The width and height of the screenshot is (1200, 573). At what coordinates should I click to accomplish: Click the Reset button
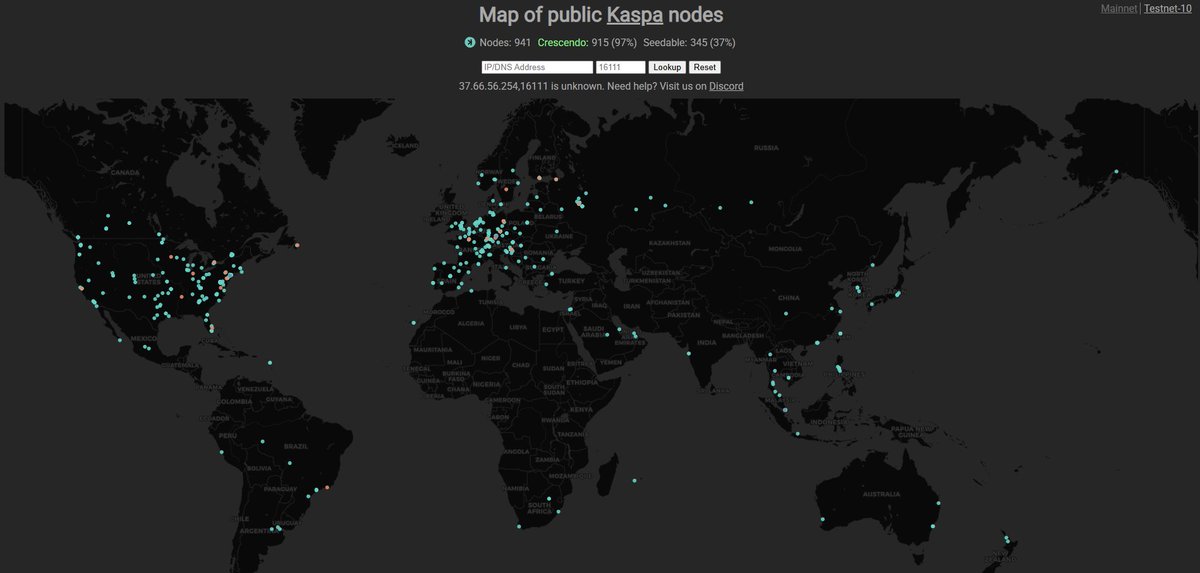[705, 67]
